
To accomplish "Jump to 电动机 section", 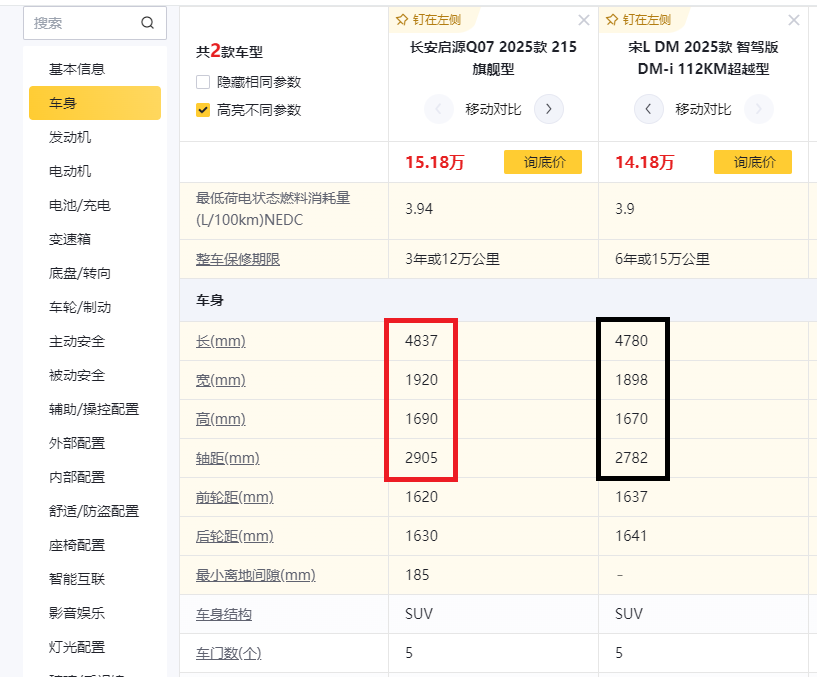I will coord(70,171).
